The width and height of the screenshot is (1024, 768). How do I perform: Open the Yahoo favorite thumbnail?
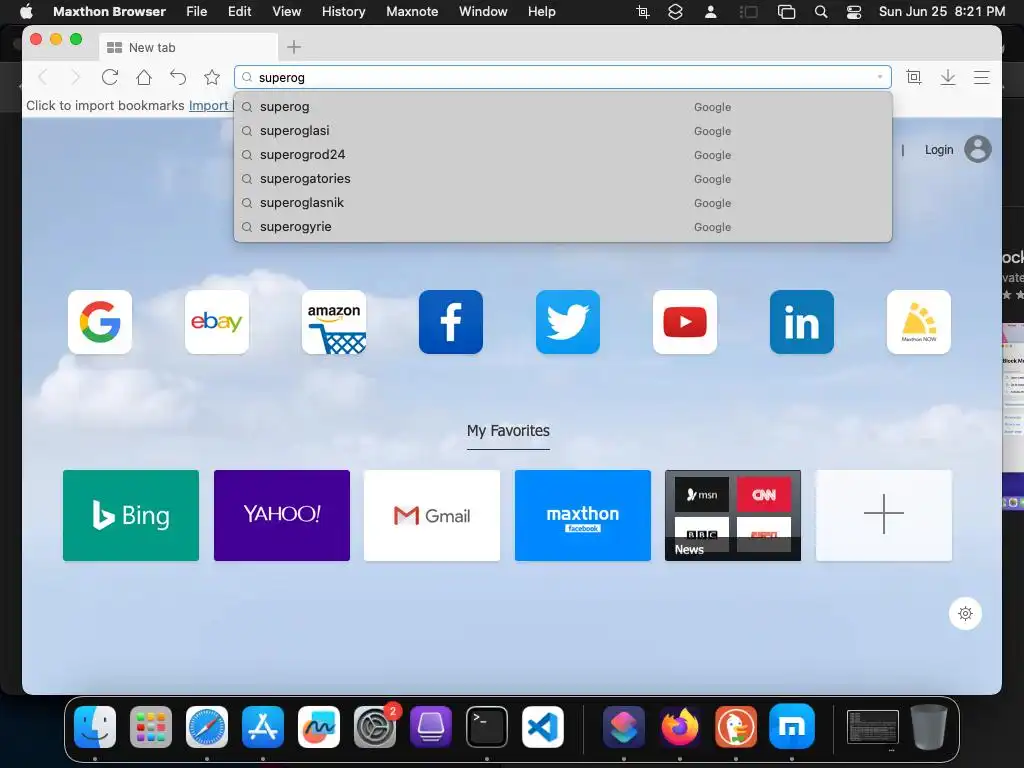pyautogui.click(x=281, y=515)
